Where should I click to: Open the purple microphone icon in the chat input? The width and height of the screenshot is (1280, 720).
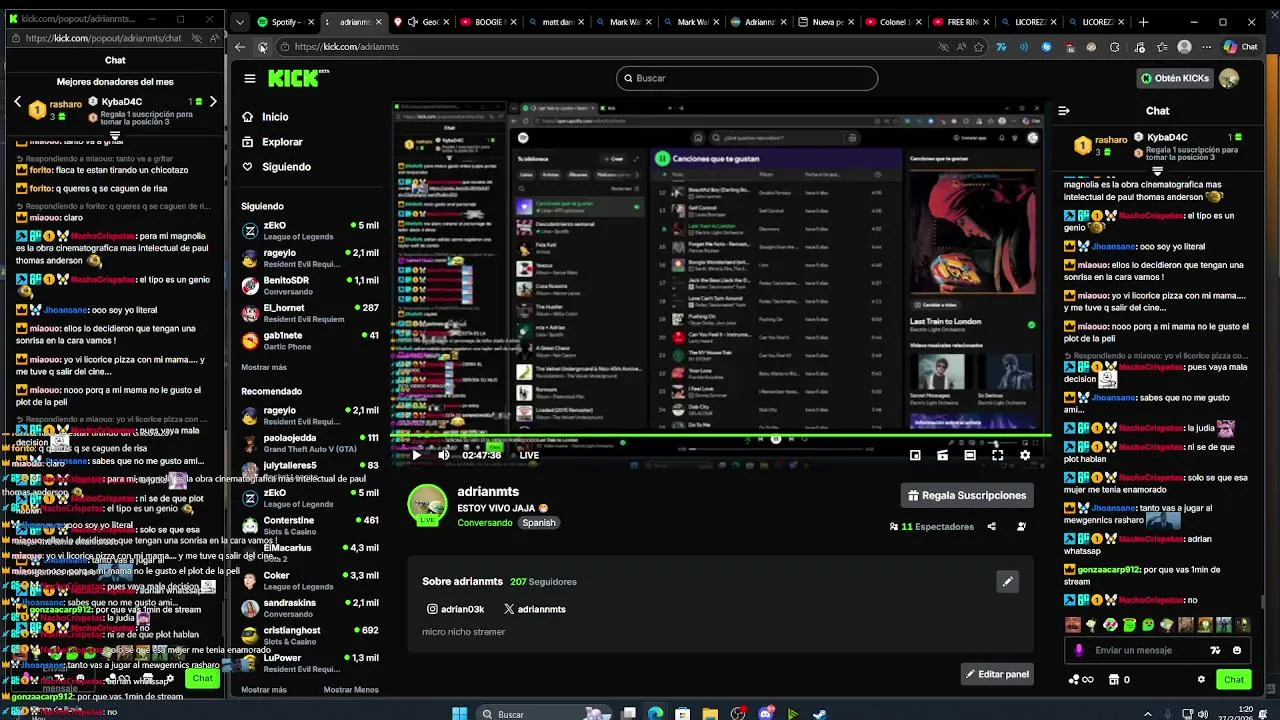pyautogui.click(x=1078, y=650)
